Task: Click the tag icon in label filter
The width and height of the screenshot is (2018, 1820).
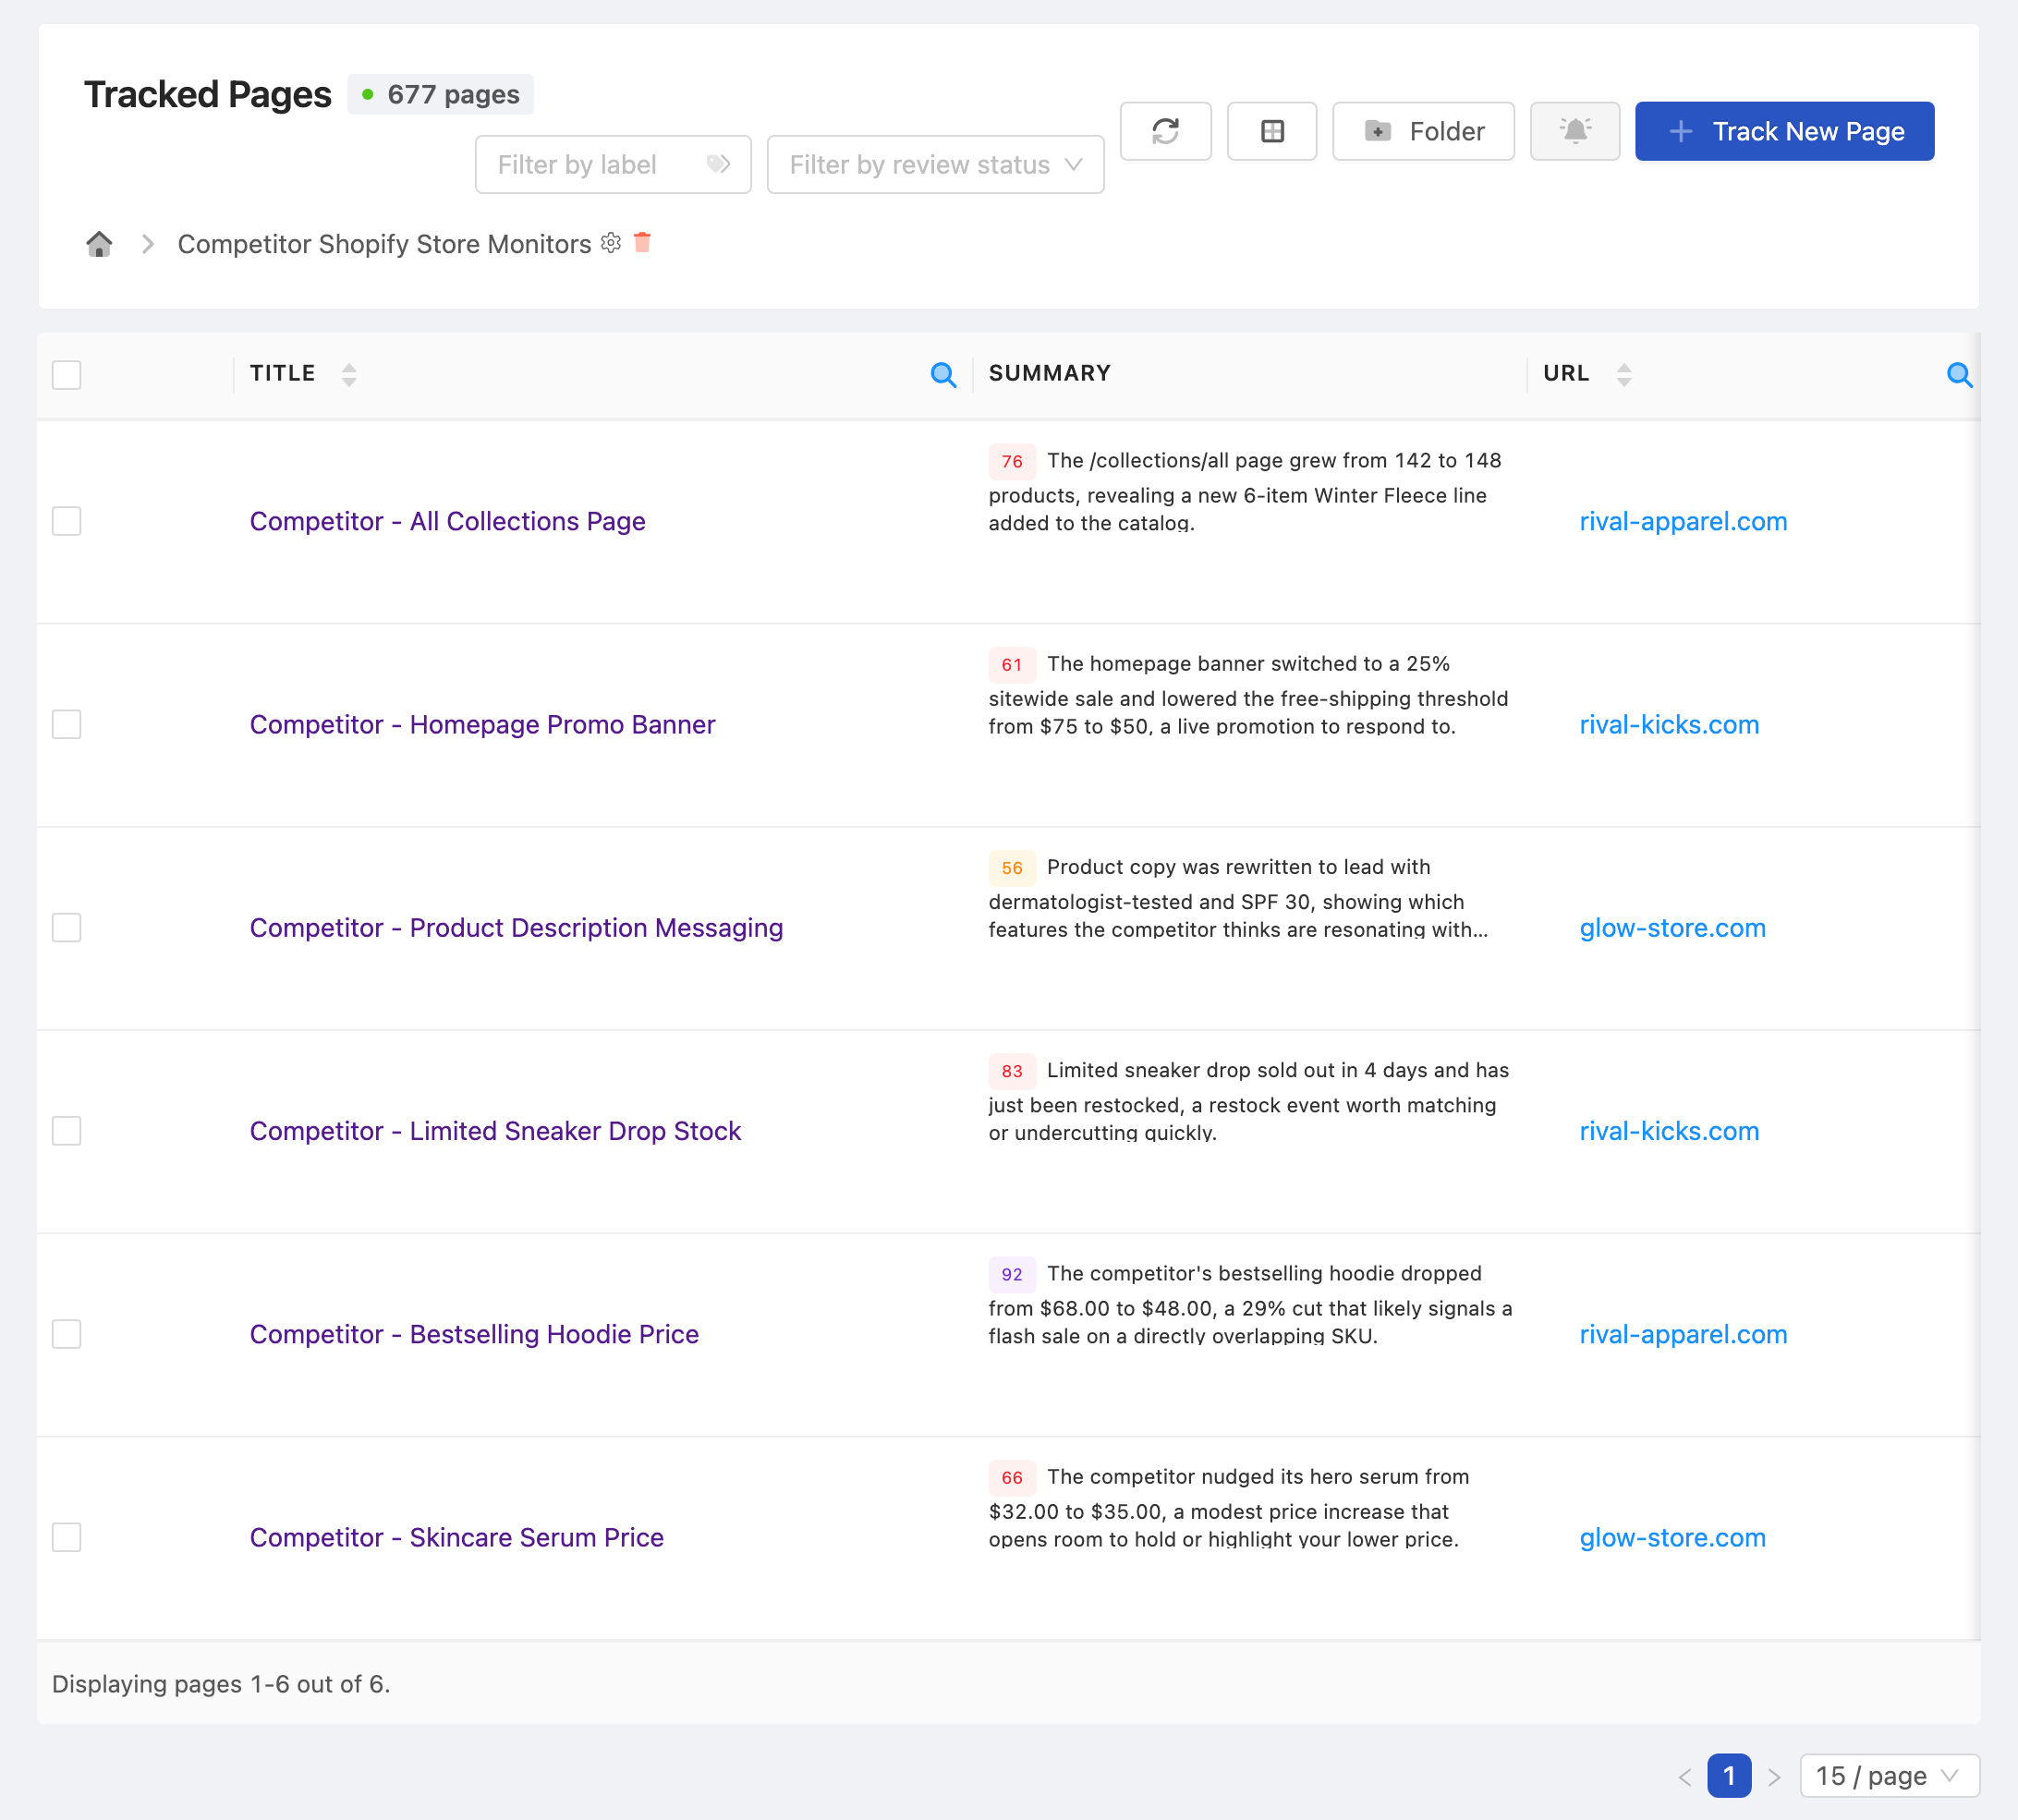Action: [x=718, y=164]
